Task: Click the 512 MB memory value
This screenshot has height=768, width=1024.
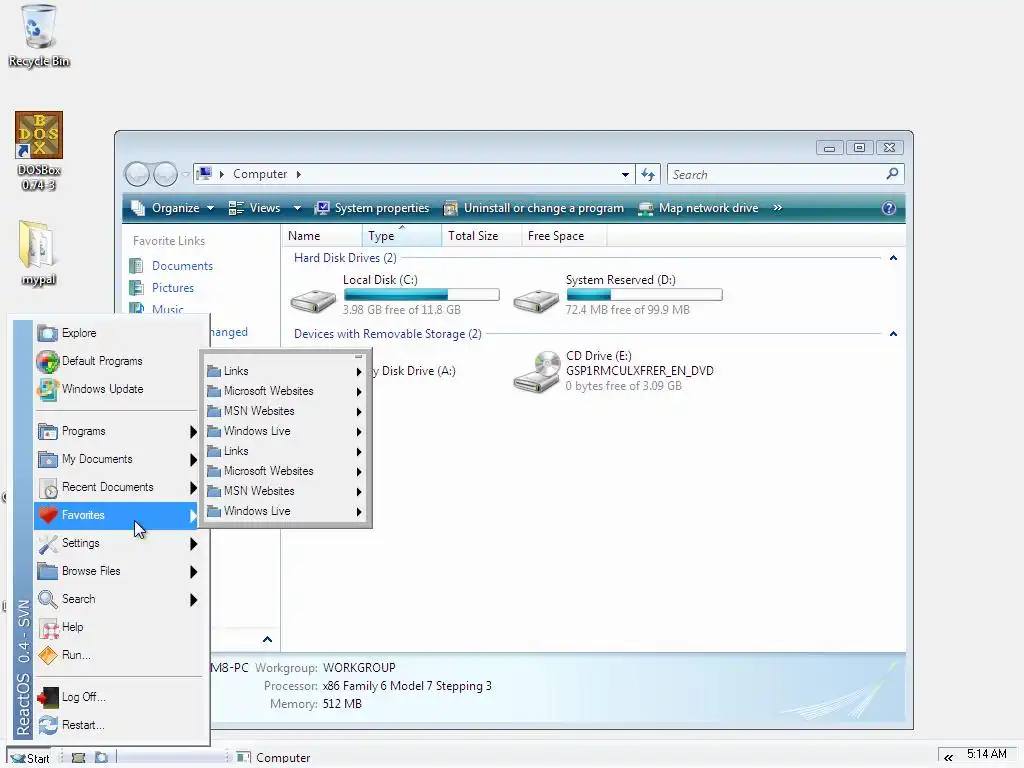Action: click(x=342, y=704)
